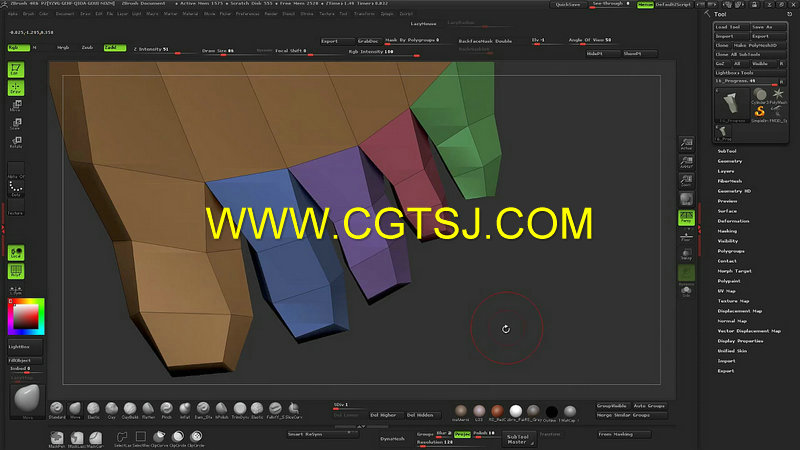800x450 pixels.
Task: Expand the Geometry section
Action: point(730,161)
